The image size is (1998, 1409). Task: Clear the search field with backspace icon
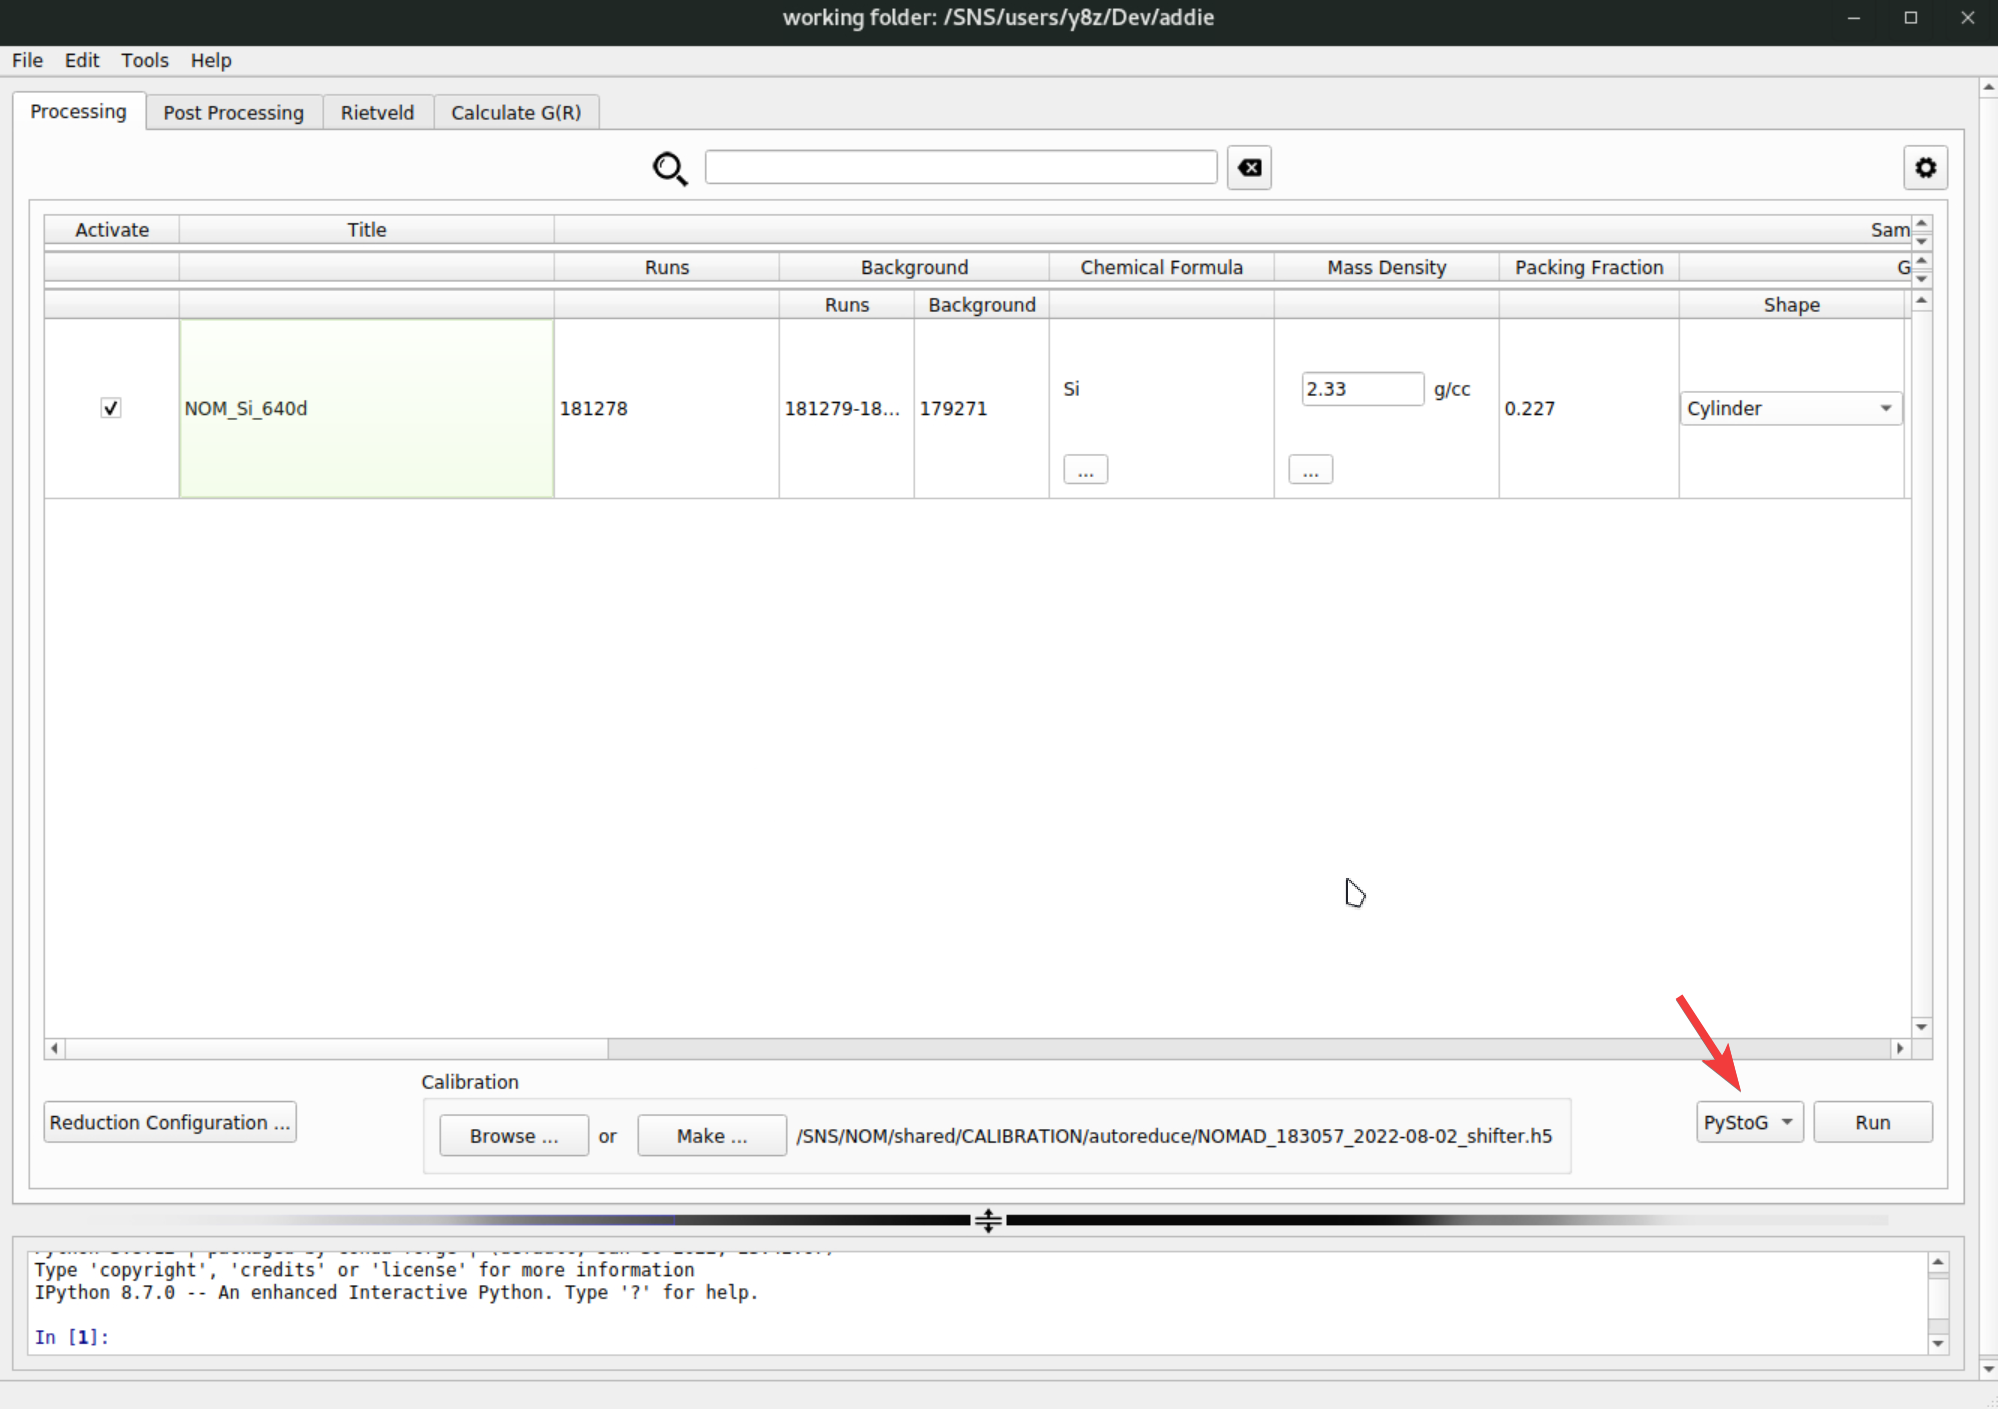[x=1249, y=168]
